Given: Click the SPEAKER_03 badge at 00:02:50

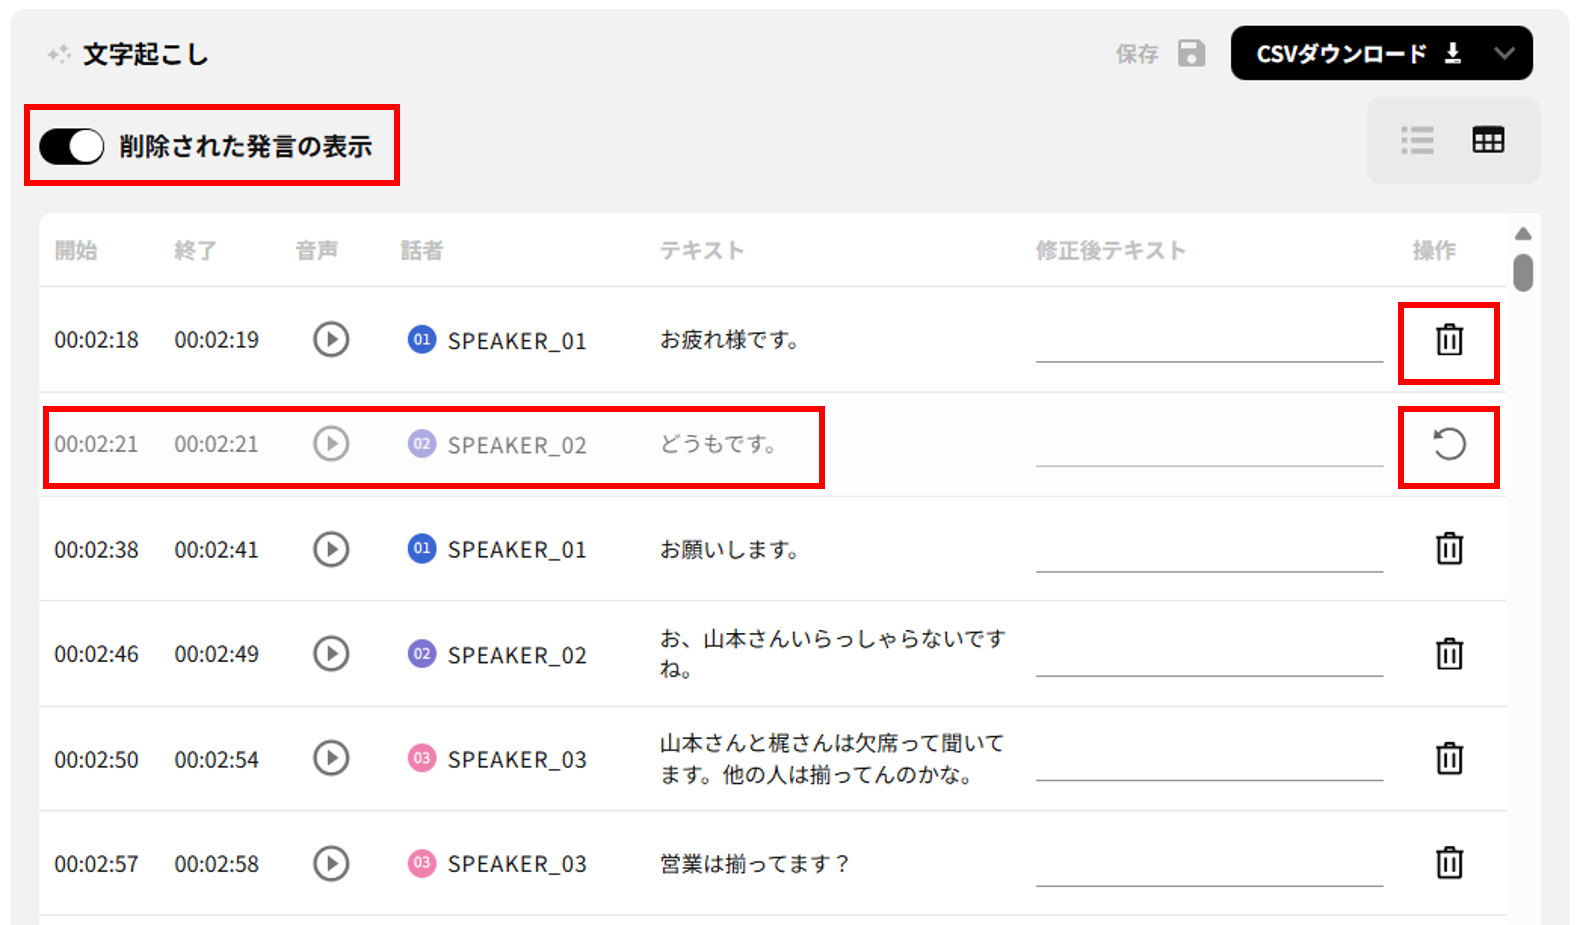Looking at the screenshot, I should [x=422, y=758].
